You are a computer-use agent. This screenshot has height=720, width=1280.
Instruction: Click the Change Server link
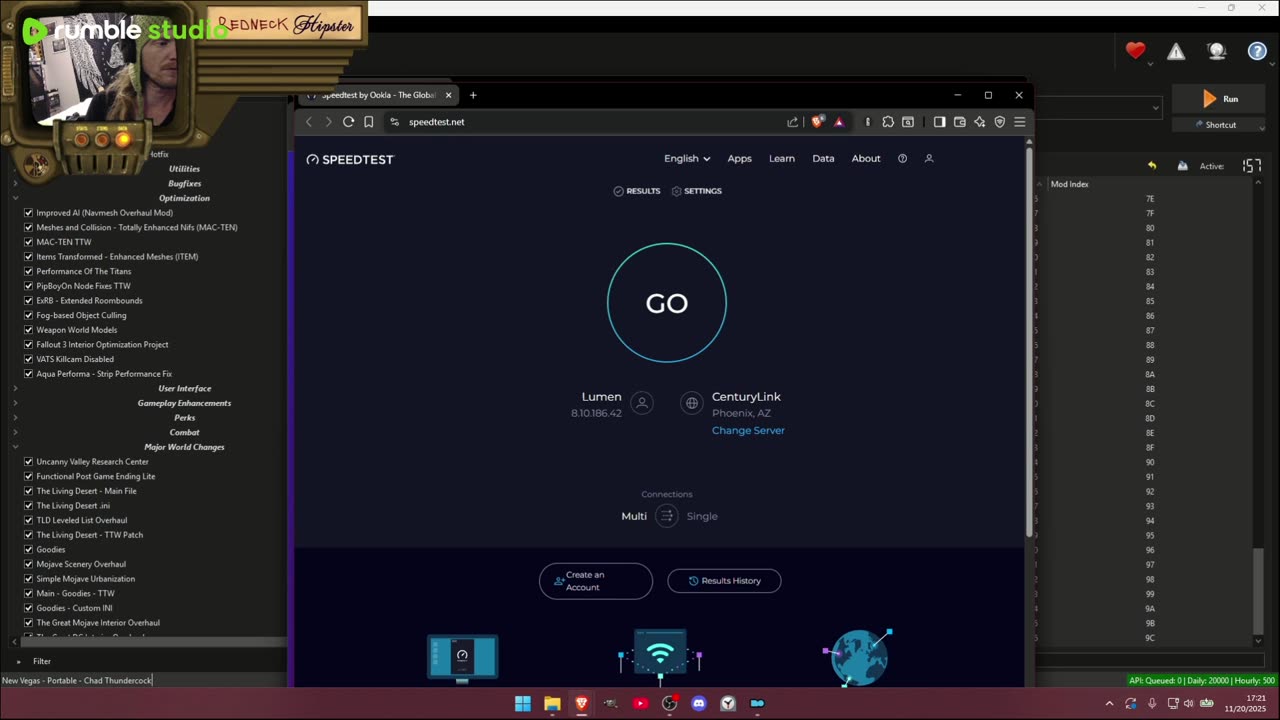click(x=748, y=431)
